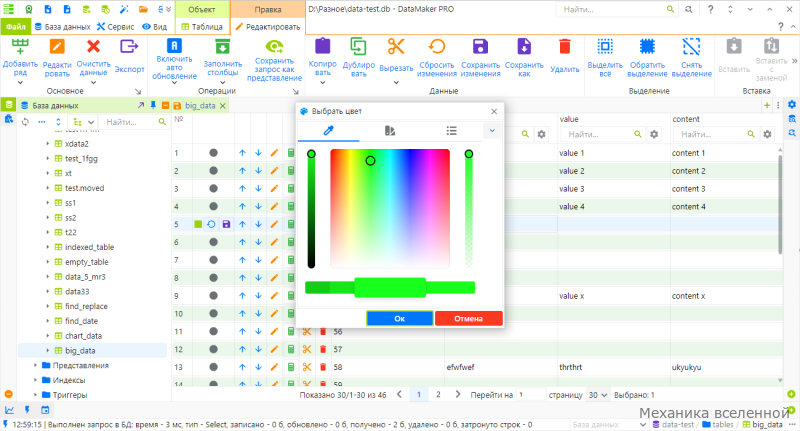Open the Файл menu
The width and height of the screenshot is (800, 431).
16,27
